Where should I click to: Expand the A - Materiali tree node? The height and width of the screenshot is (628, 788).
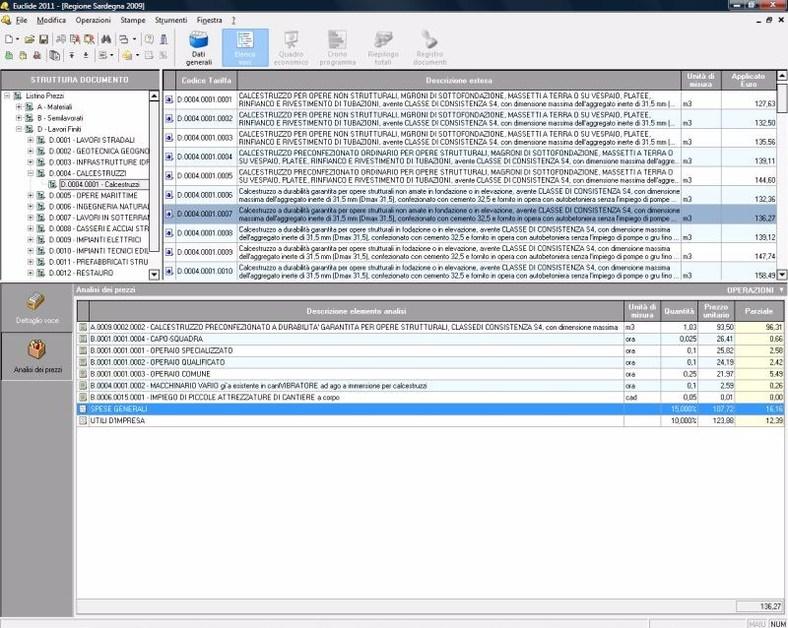[x=19, y=106]
